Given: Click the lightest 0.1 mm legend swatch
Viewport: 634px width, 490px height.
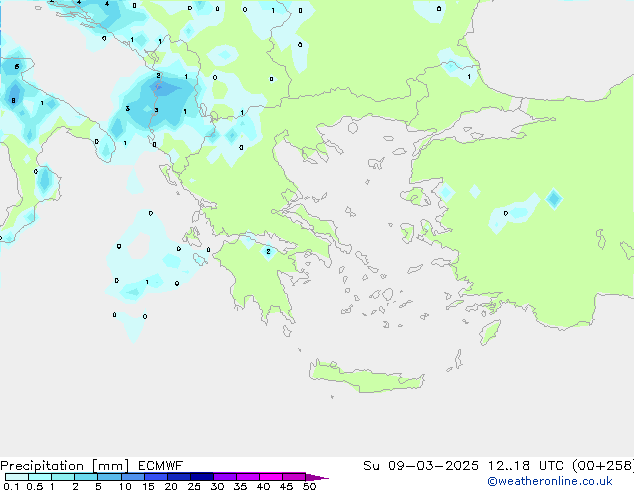Looking at the screenshot, I should 17,477.
